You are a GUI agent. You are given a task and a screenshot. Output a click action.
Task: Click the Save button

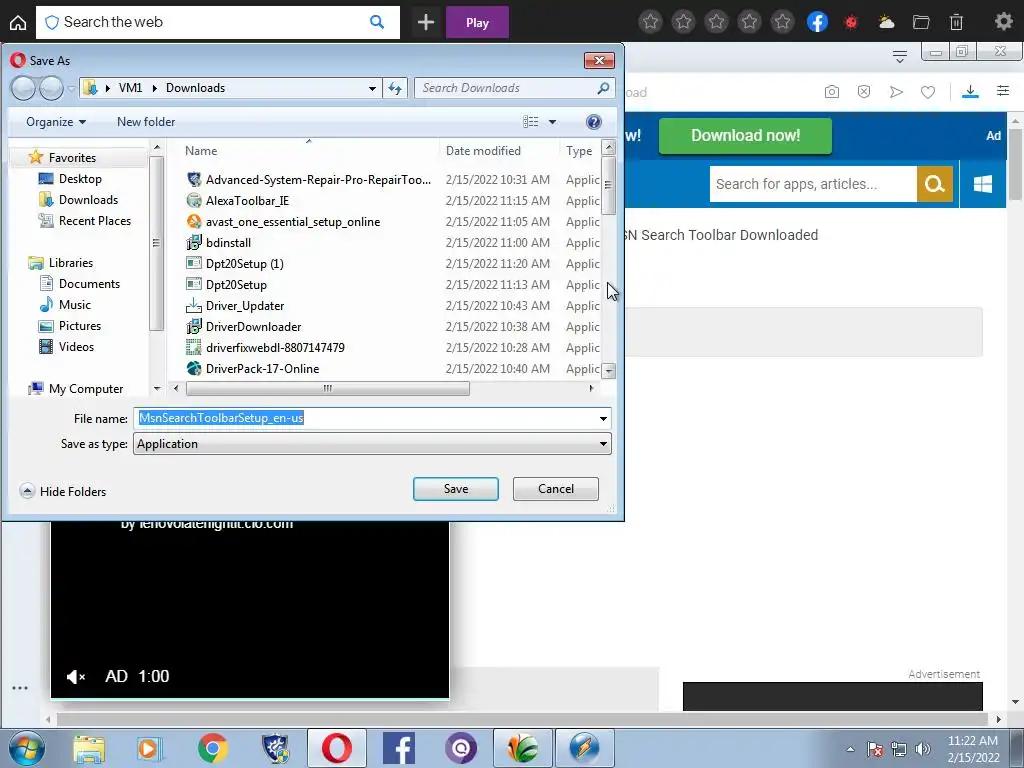(456, 489)
